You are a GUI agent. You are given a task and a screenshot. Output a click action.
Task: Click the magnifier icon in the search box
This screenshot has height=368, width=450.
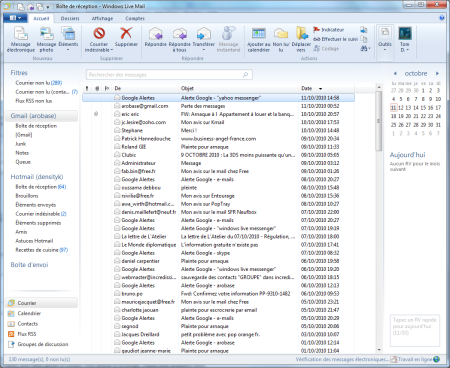click(246, 75)
